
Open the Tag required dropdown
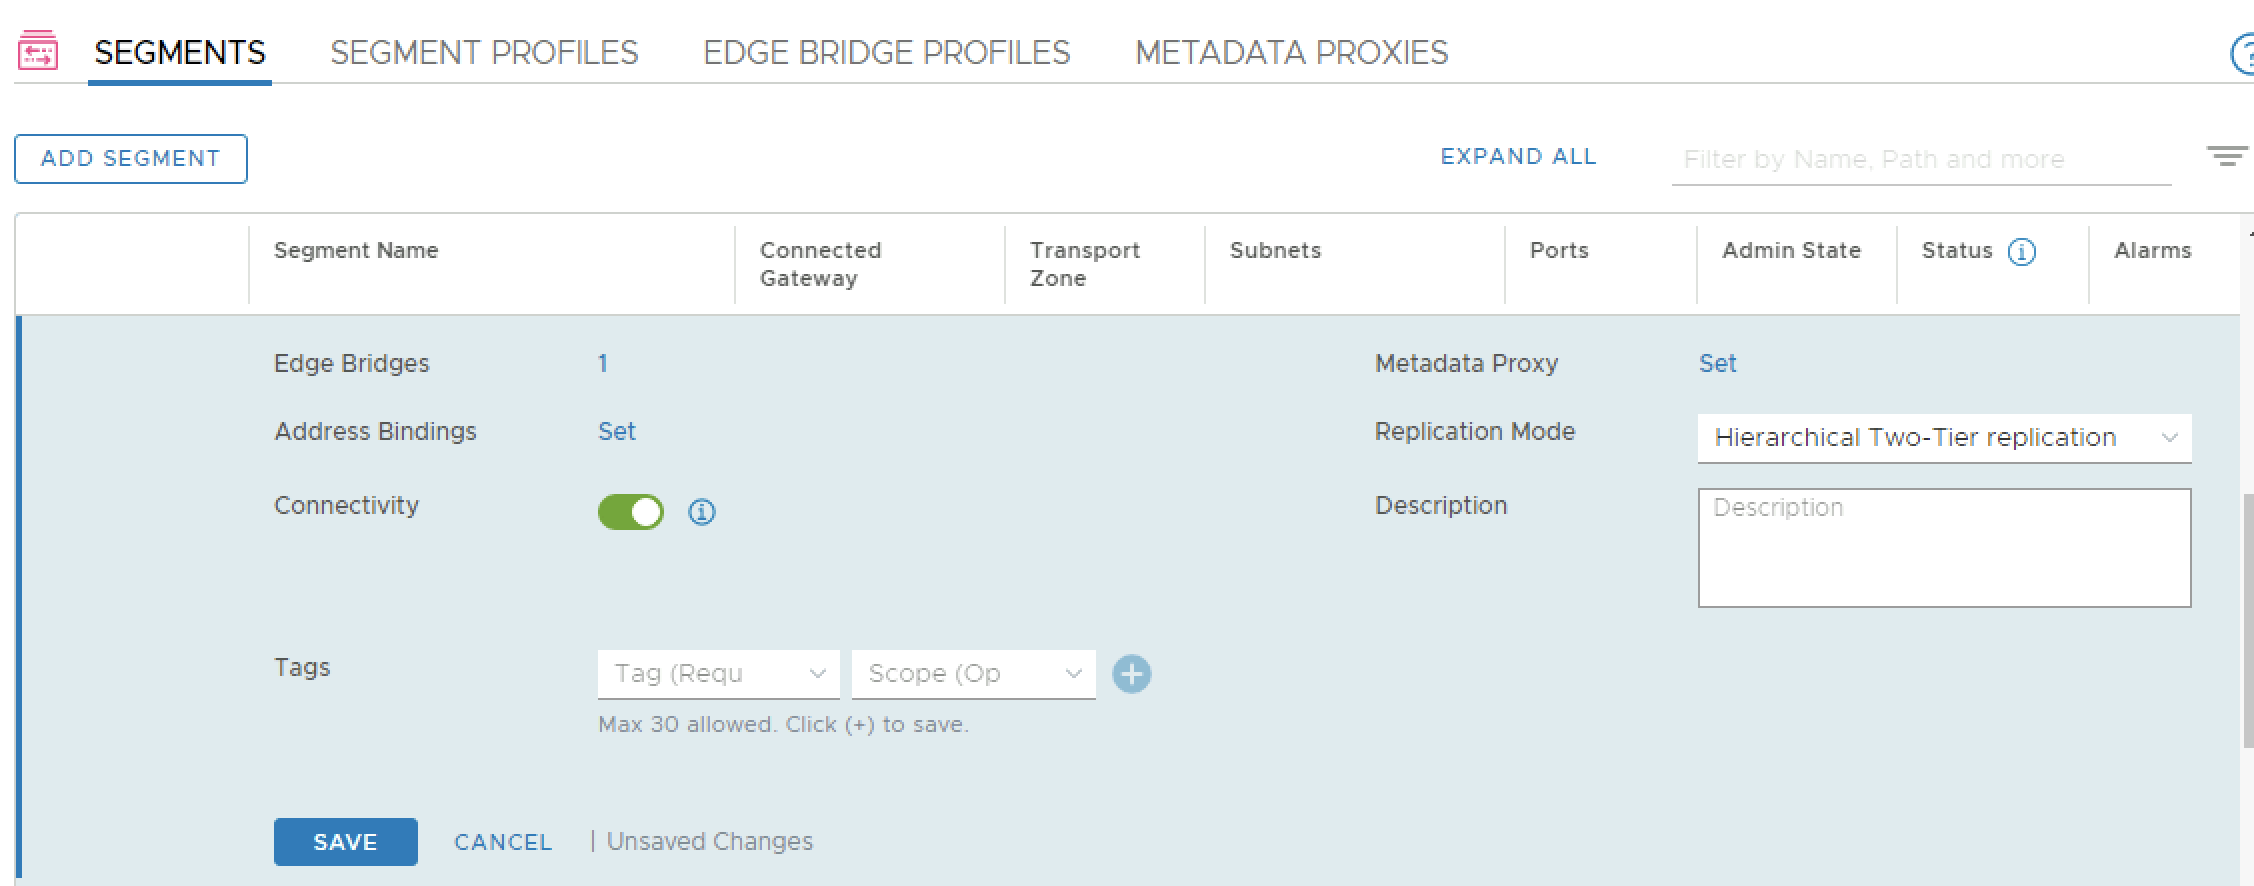[x=718, y=674]
